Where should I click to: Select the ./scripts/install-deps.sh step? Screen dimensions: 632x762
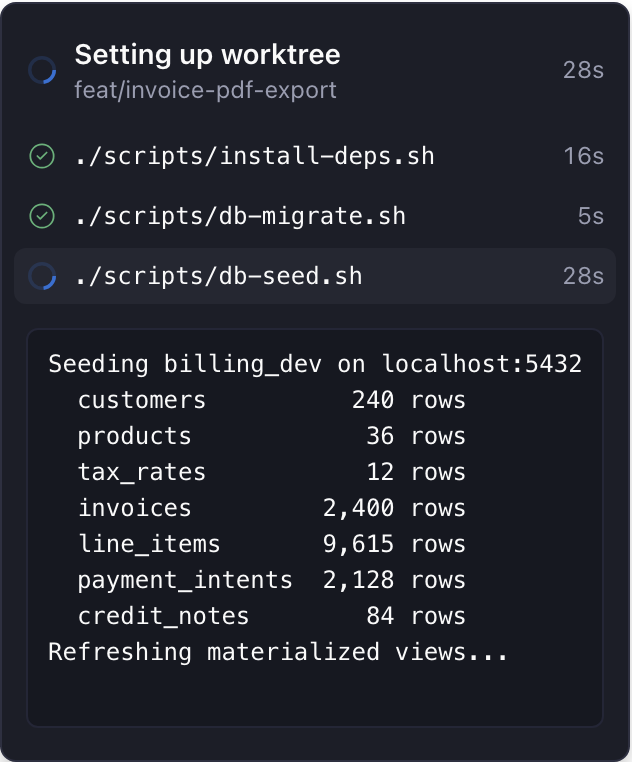315,156
